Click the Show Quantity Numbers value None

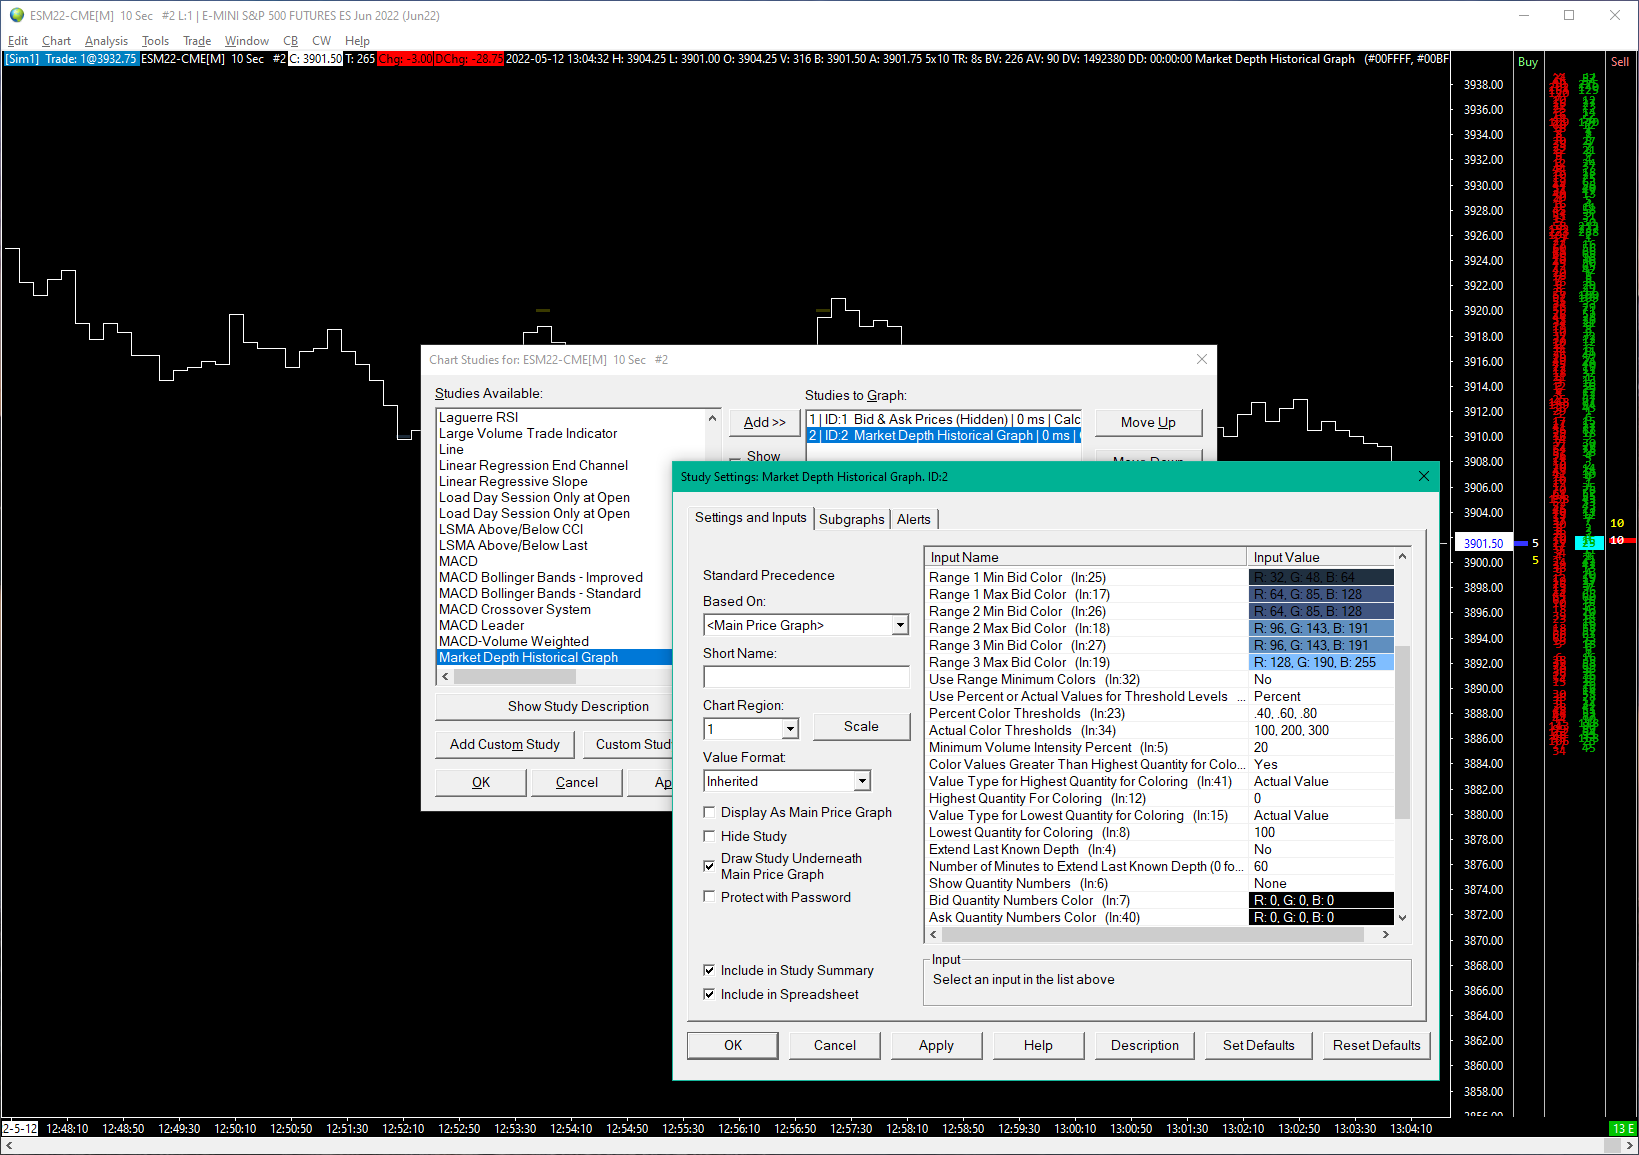coord(1321,883)
